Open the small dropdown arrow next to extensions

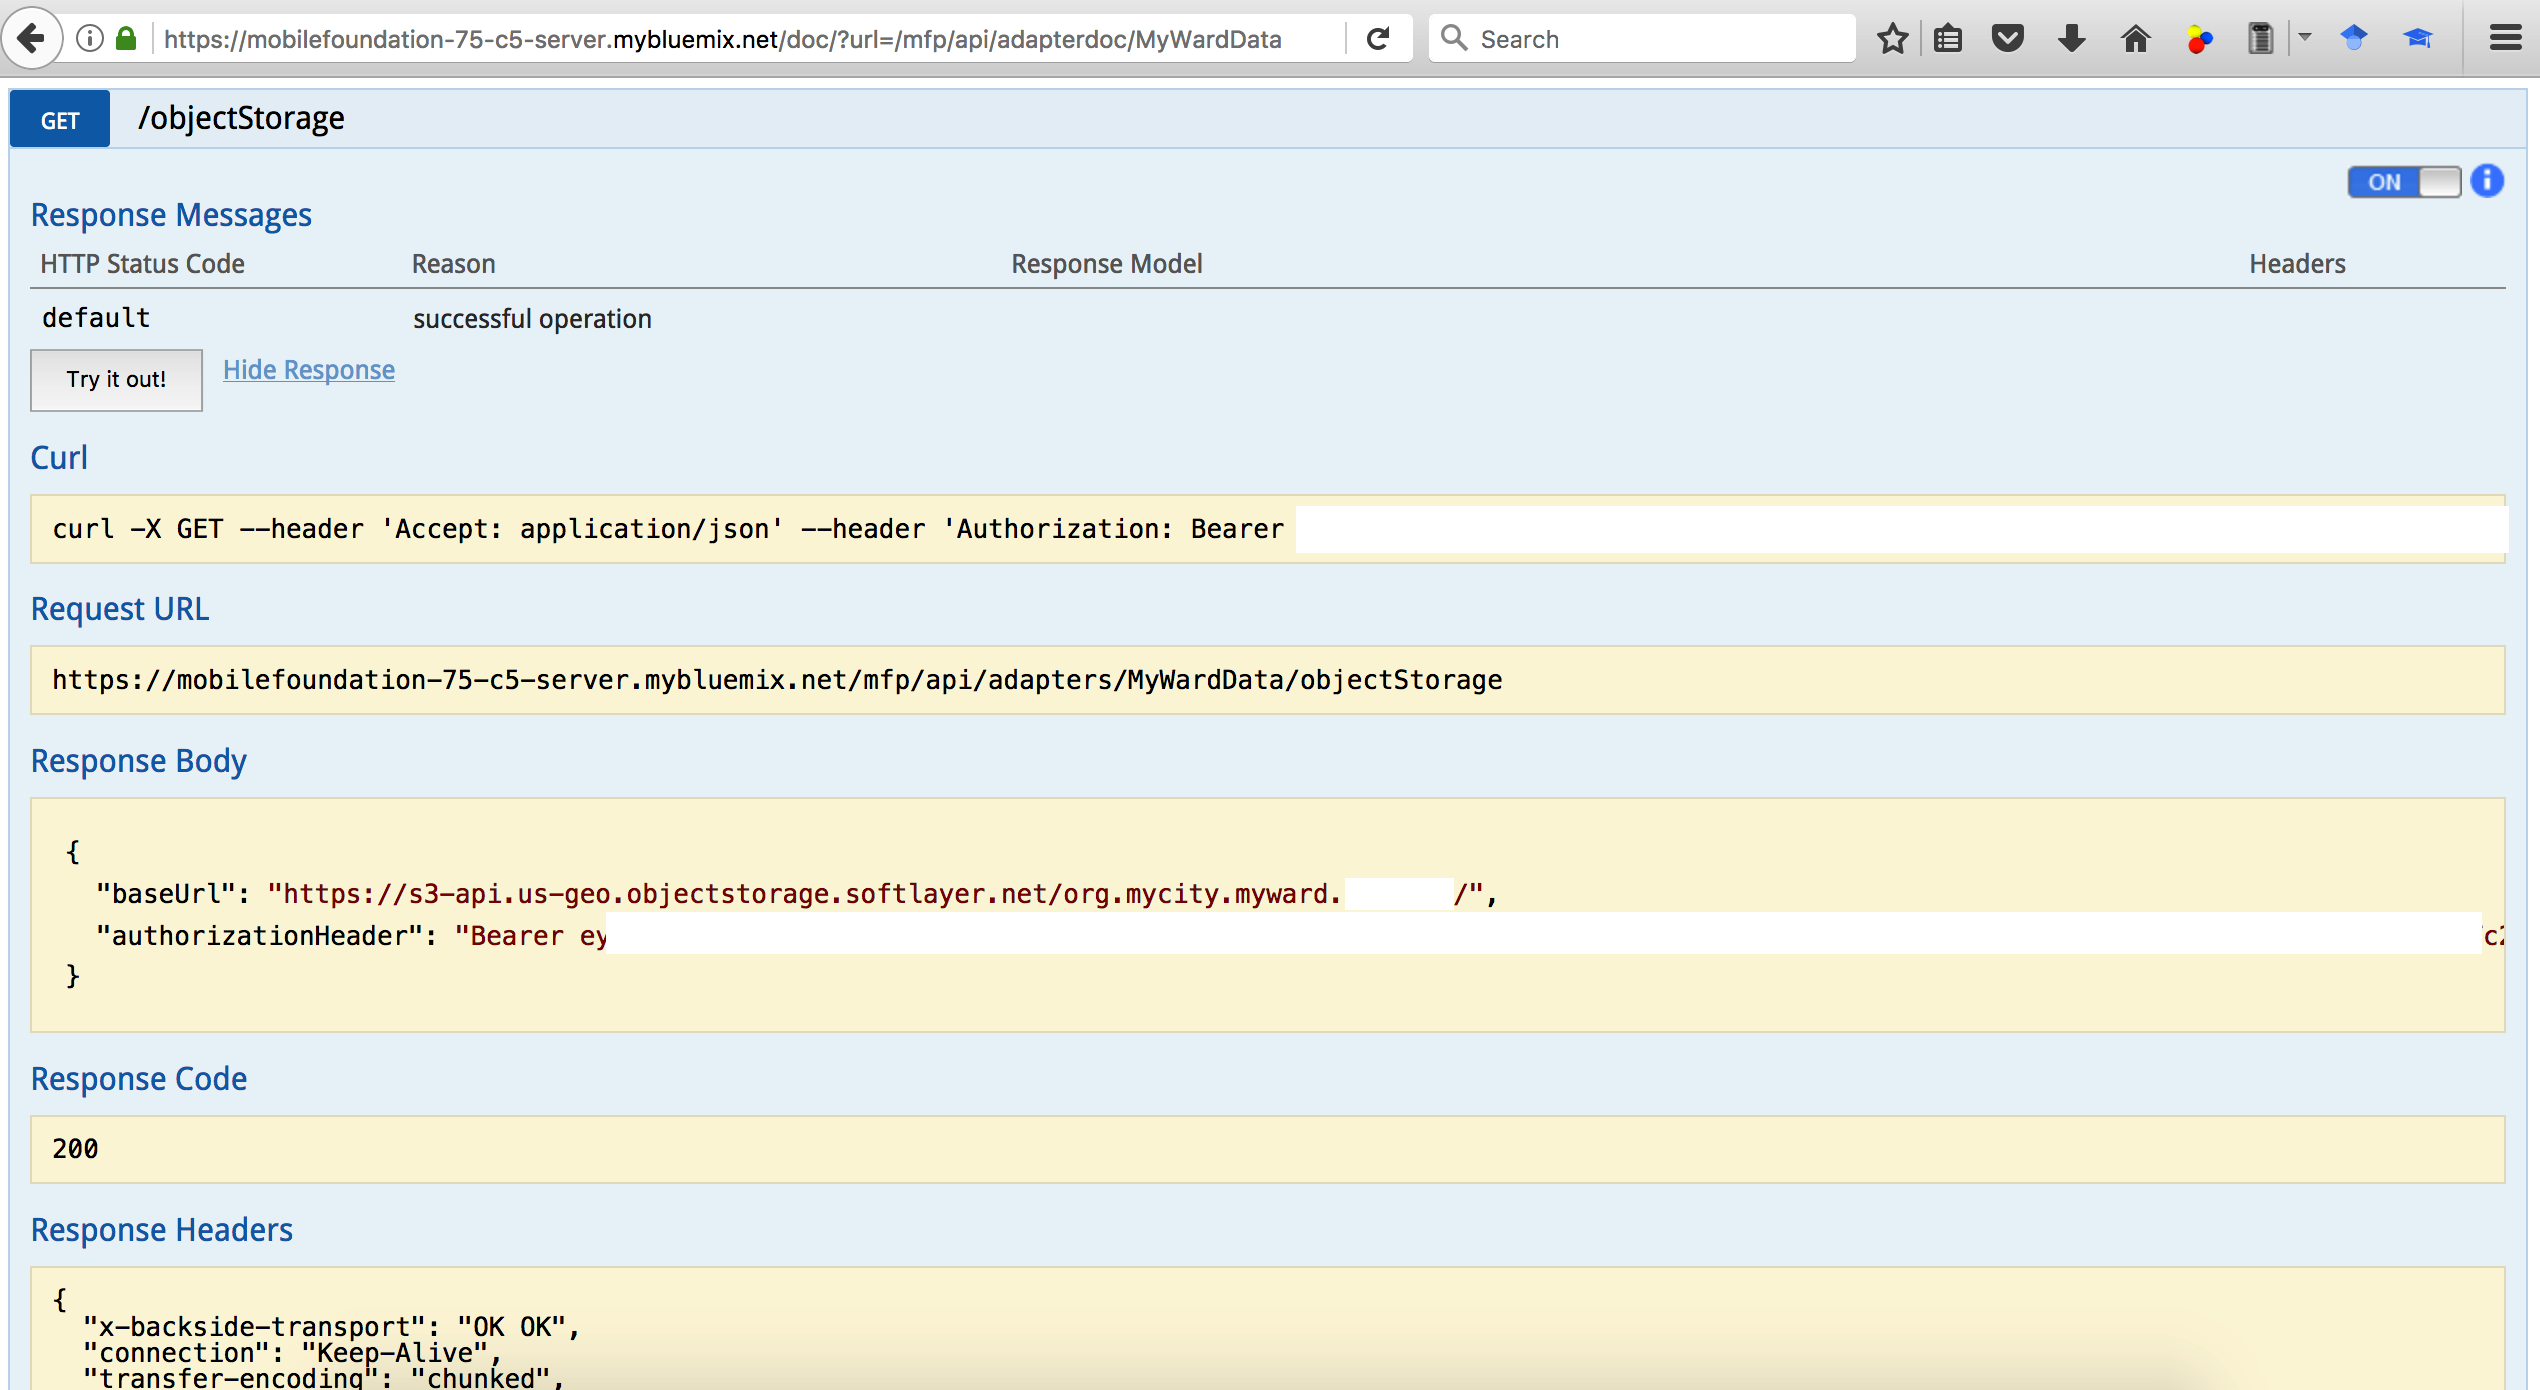click(2305, 37)
